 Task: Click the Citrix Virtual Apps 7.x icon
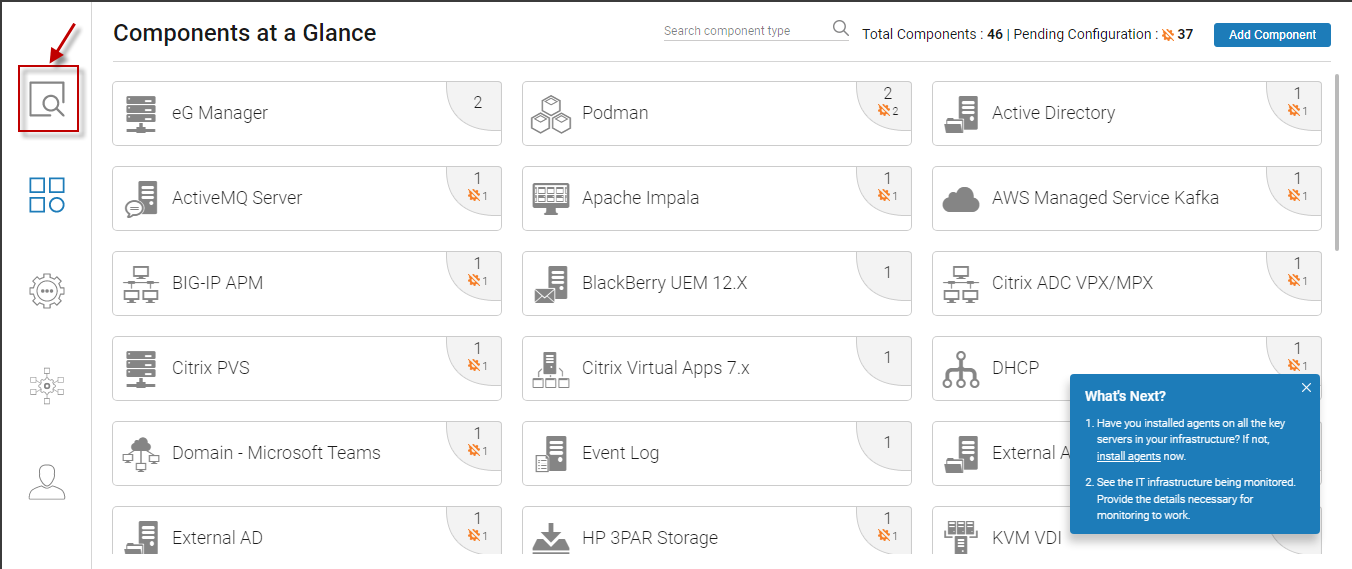pyautogui.click(x=551, y=369)
